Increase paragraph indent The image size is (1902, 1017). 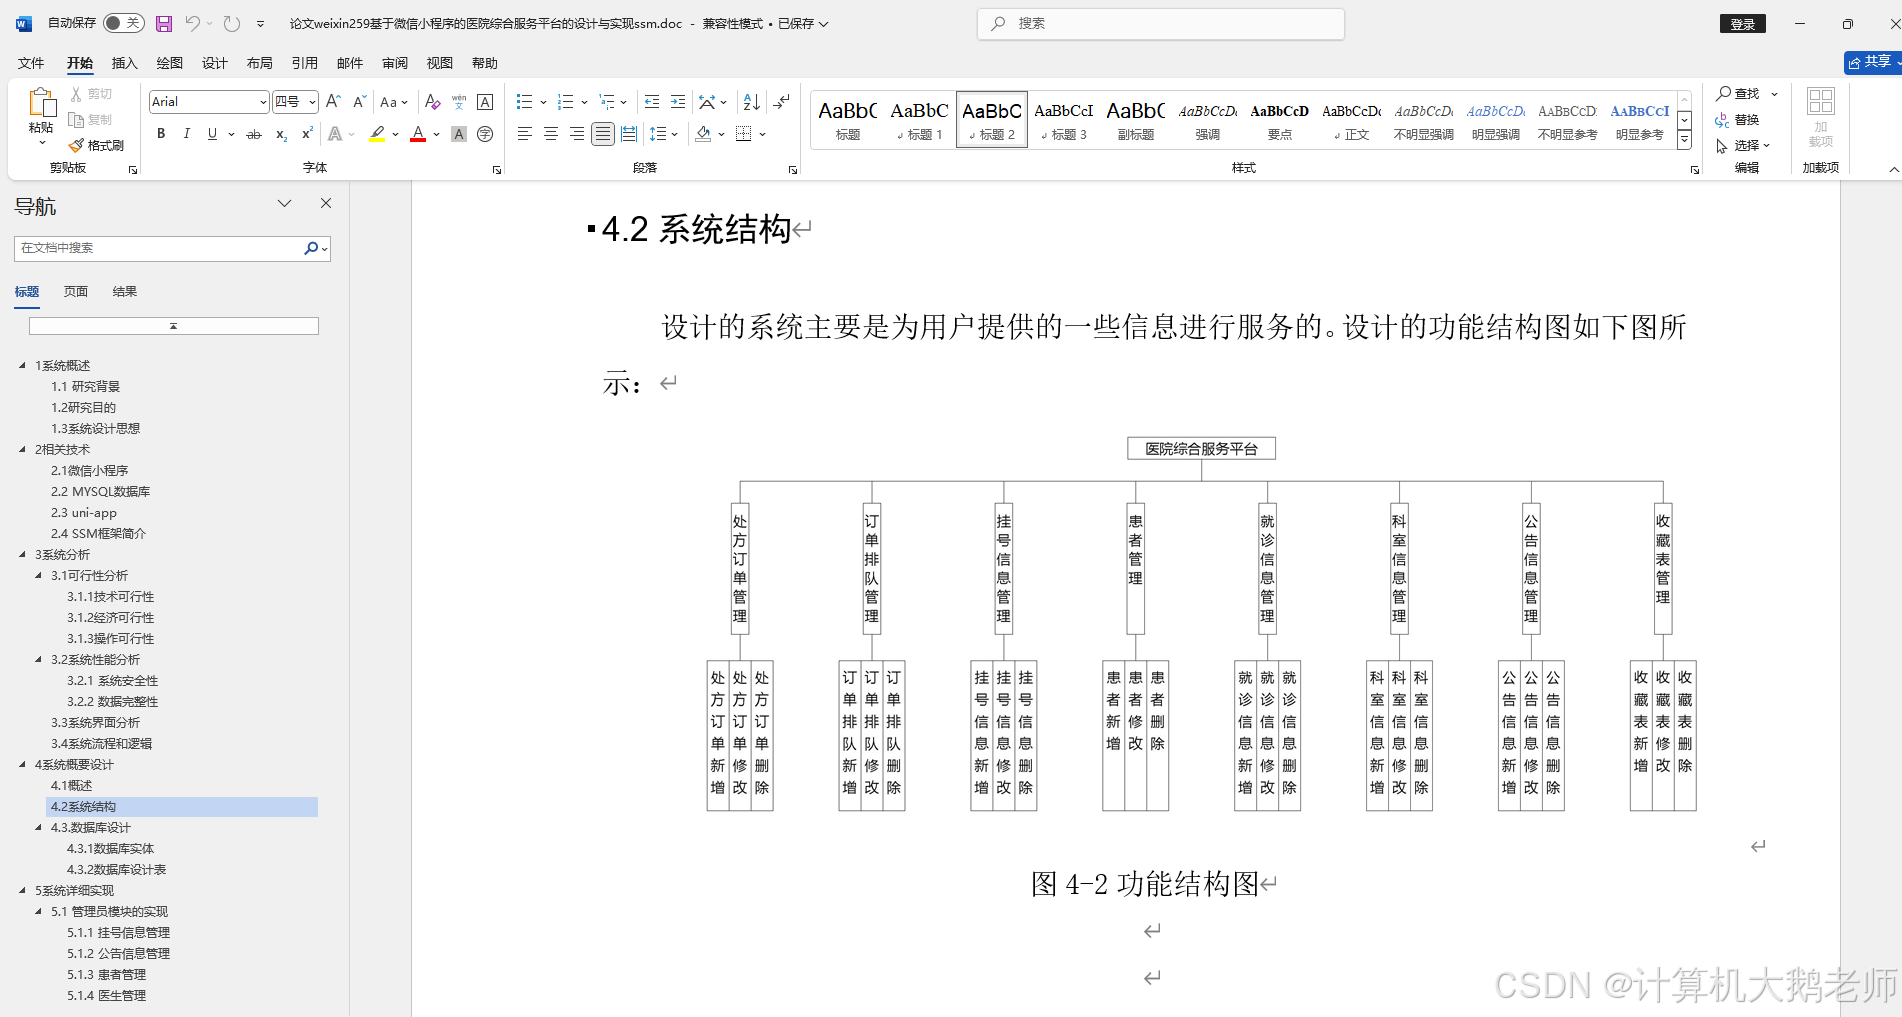click(x=678, y=101)
